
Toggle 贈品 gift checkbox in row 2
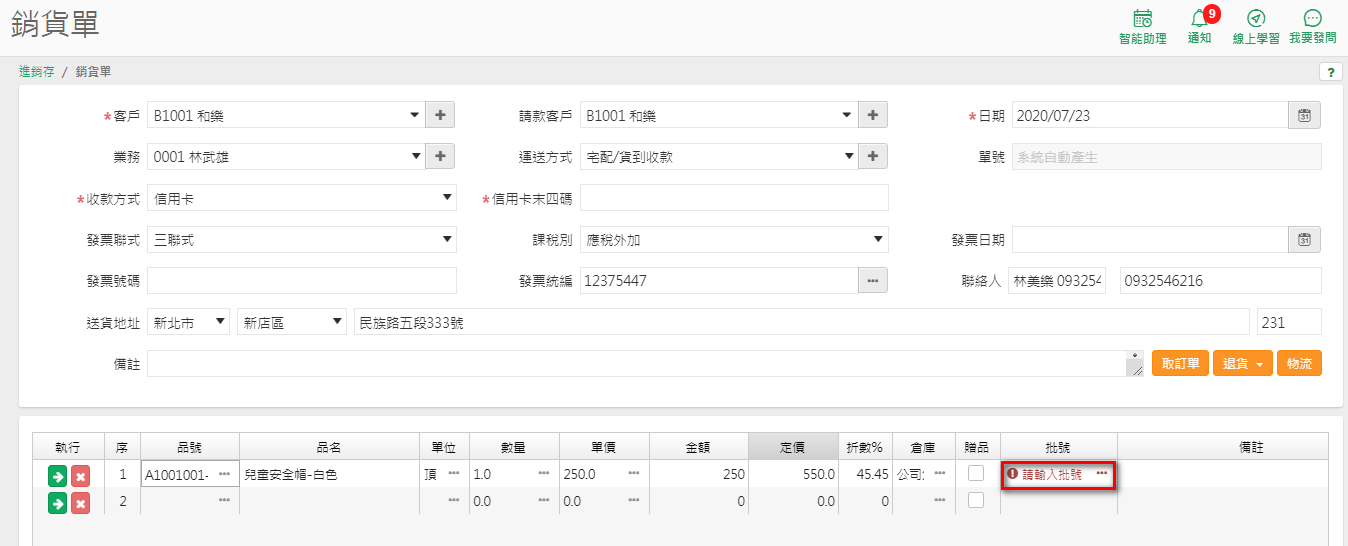tap(976, 499)
